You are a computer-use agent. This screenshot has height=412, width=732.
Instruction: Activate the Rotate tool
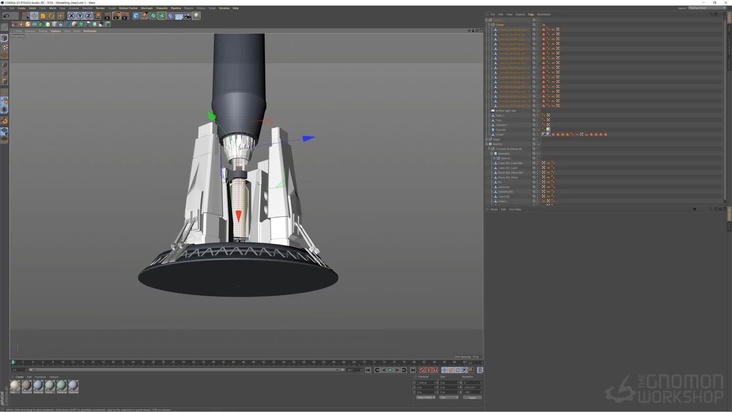[51, 16]
